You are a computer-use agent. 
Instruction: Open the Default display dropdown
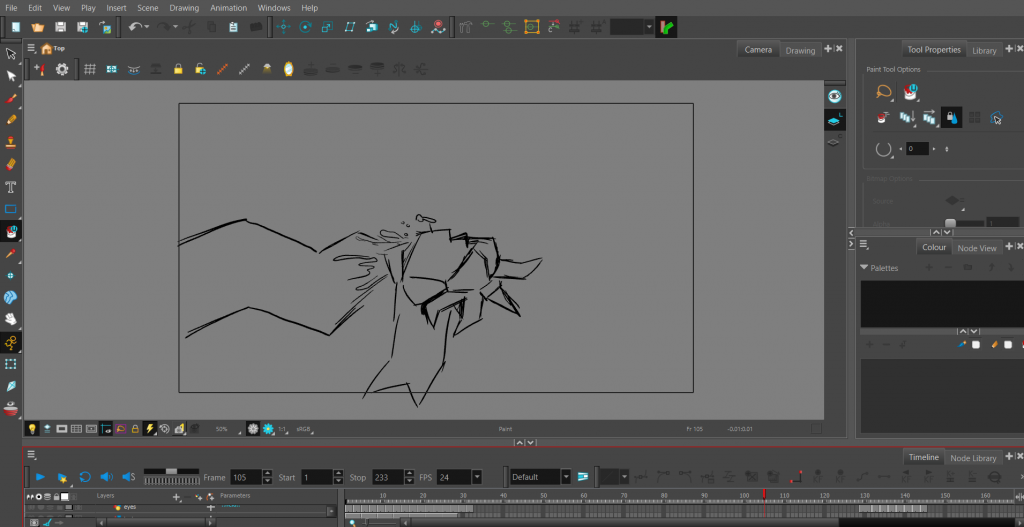click(x=566, y=477)
